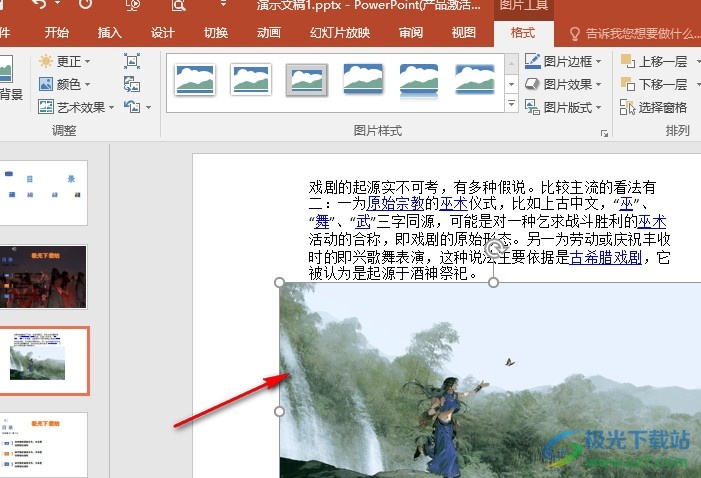Select the bottom orange-titled slide thumbnail

point(43,445)
